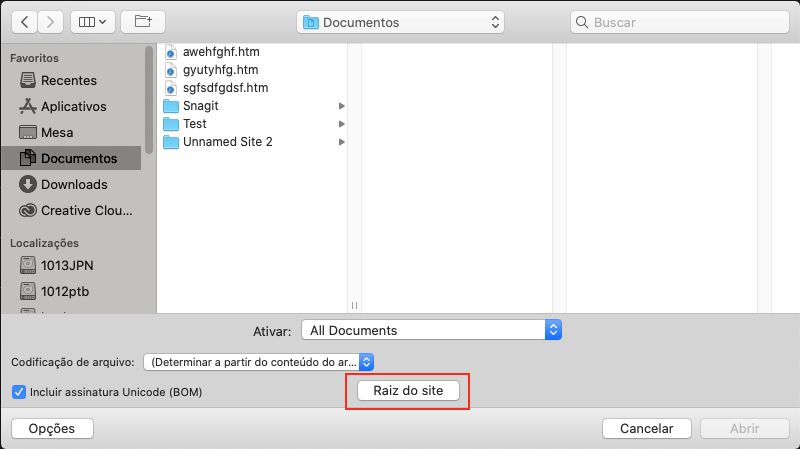Click the Raiz do site button

[408, 391]
